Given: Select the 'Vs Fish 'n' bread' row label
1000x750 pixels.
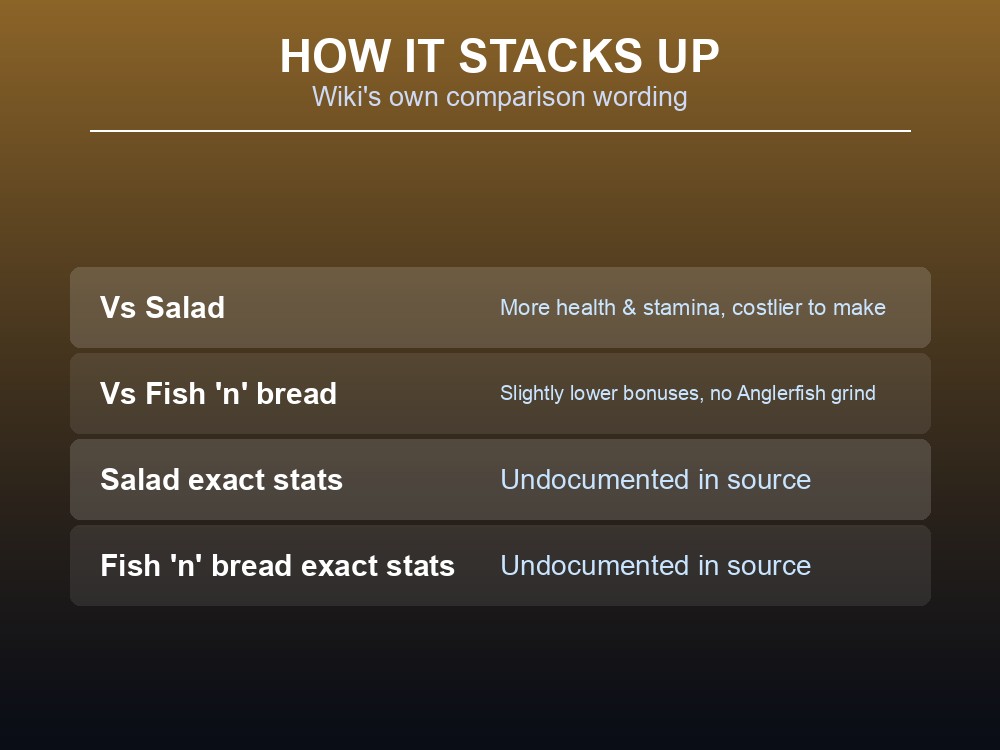Looking at the screenshot, I should [218, 393].
